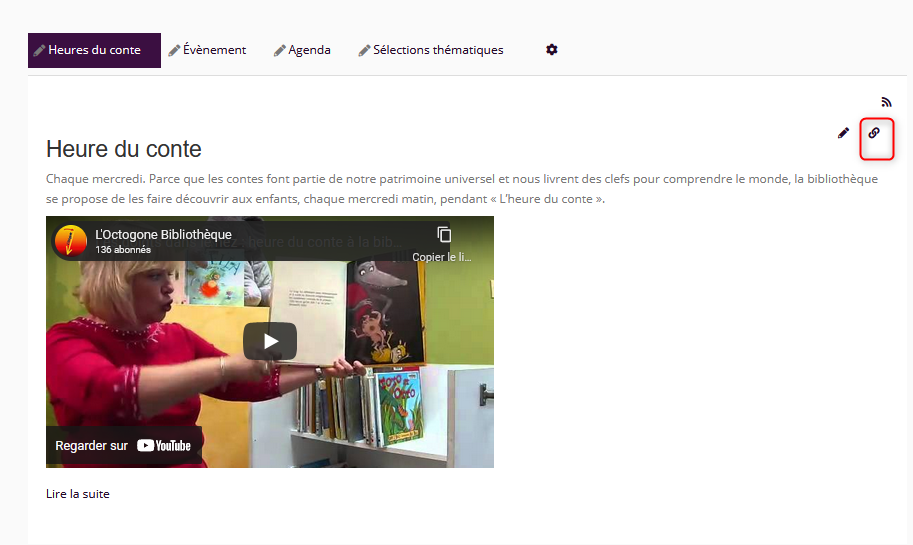Screen dimensions: 913x545
Task: Click the pencil edit icon near the article title
Action: tap(843, 133)
